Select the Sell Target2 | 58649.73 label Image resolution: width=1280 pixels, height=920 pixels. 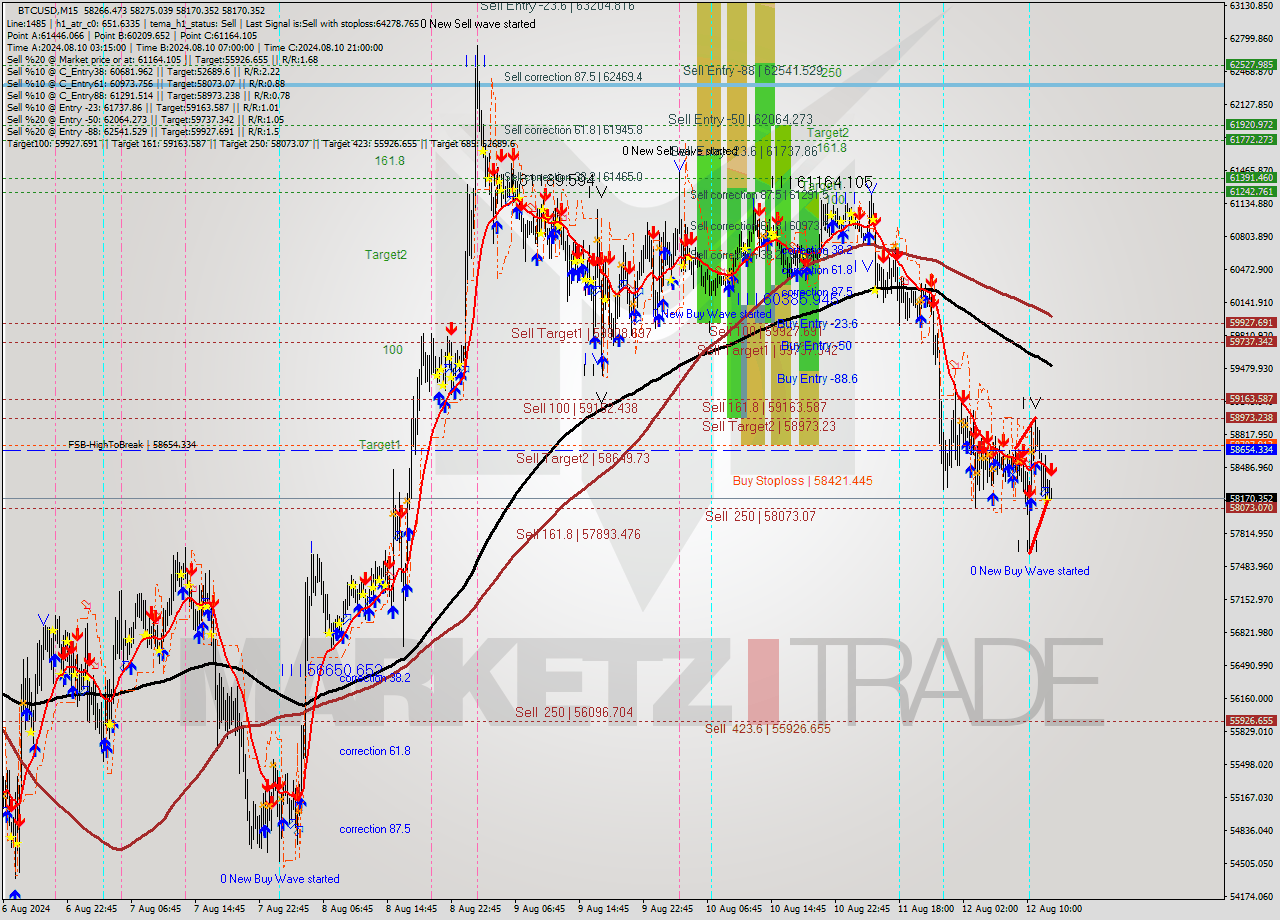(583, 459)
